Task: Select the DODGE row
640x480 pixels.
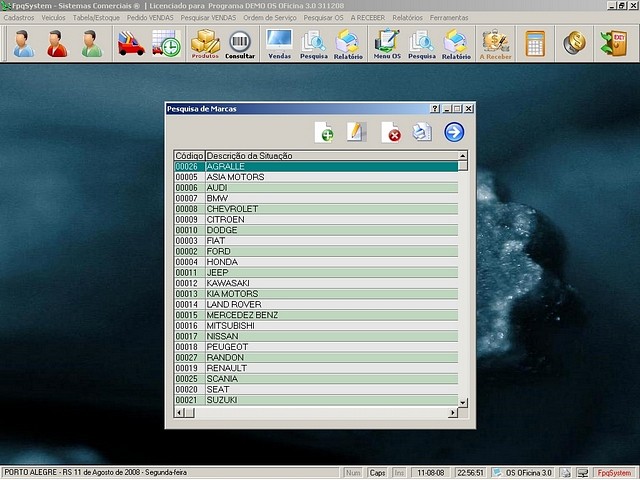Action: 316,230
